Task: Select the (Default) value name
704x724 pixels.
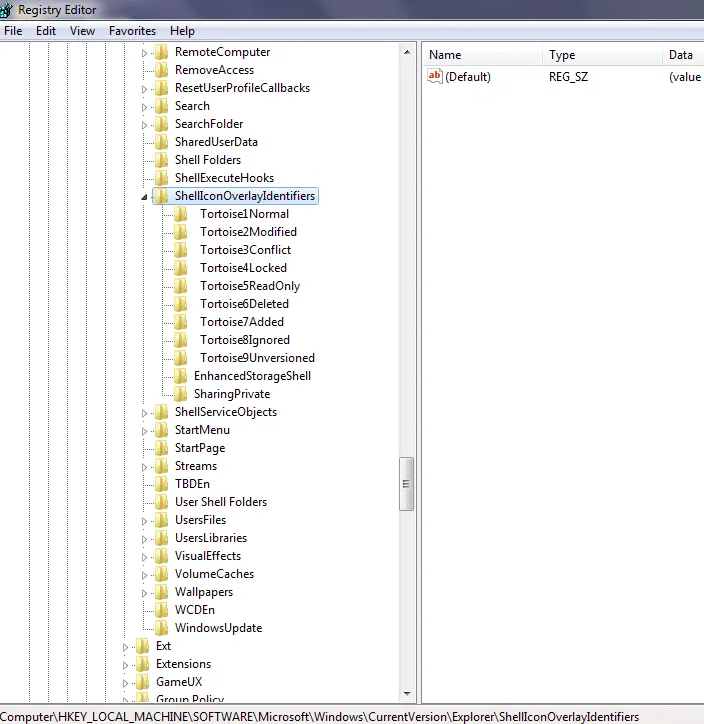Action: pos(468,77)
